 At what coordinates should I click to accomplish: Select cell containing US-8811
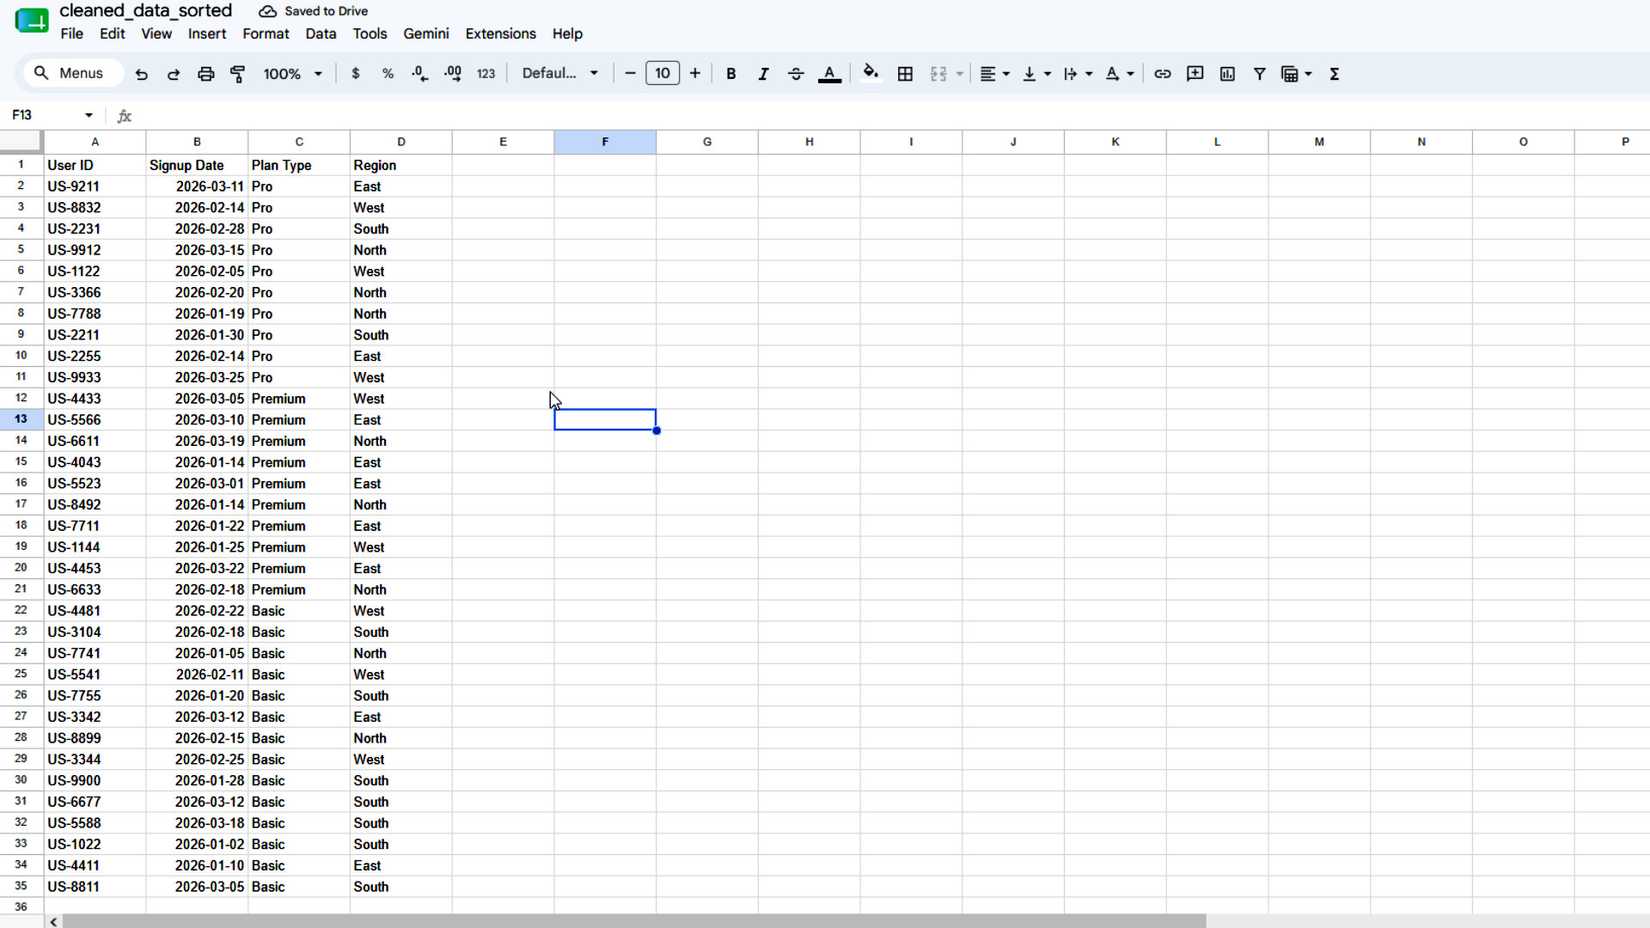[x=95, y=887]
